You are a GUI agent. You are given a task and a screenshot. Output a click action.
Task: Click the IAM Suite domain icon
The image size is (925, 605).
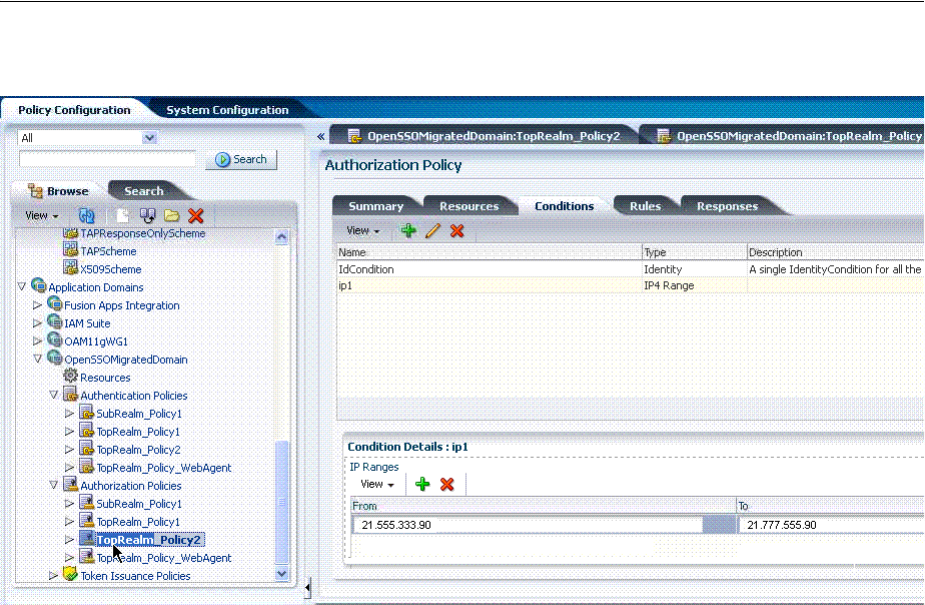(54, 322)
